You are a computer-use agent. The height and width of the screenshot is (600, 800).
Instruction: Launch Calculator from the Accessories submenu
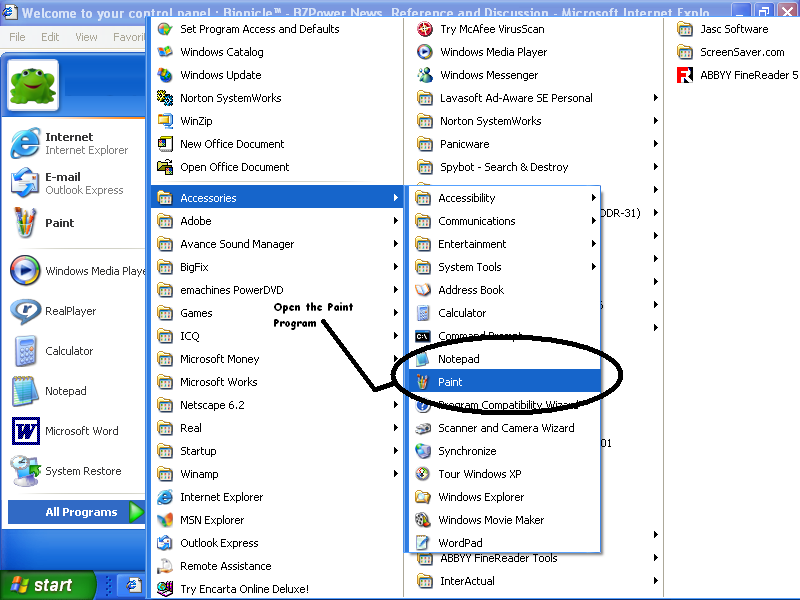pos(504,313)
